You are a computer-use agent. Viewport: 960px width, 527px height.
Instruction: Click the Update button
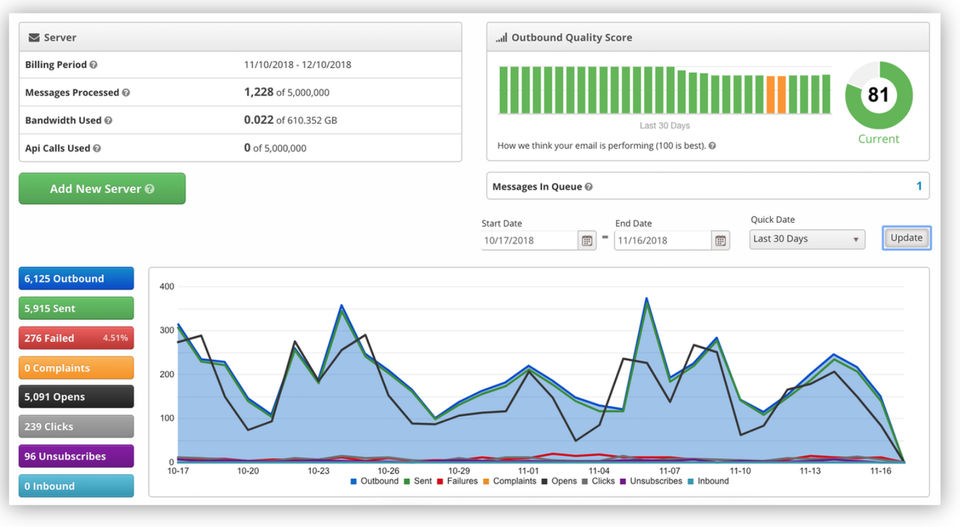point(906,238)
